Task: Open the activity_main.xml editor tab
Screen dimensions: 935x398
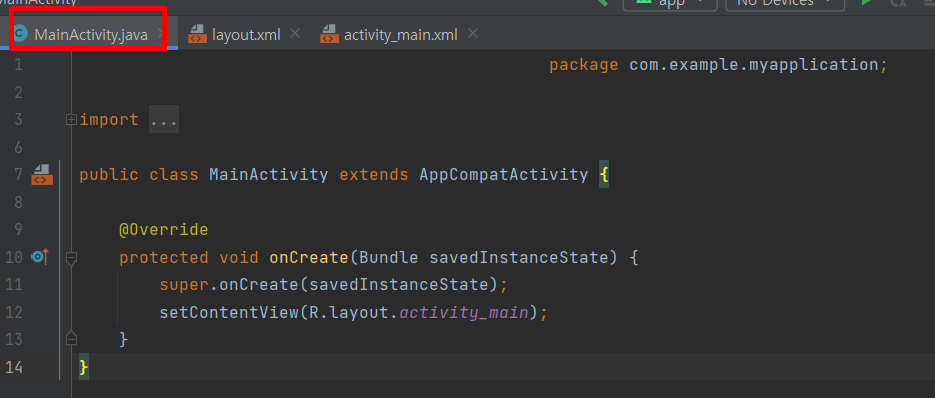Action: coord(400,35)
